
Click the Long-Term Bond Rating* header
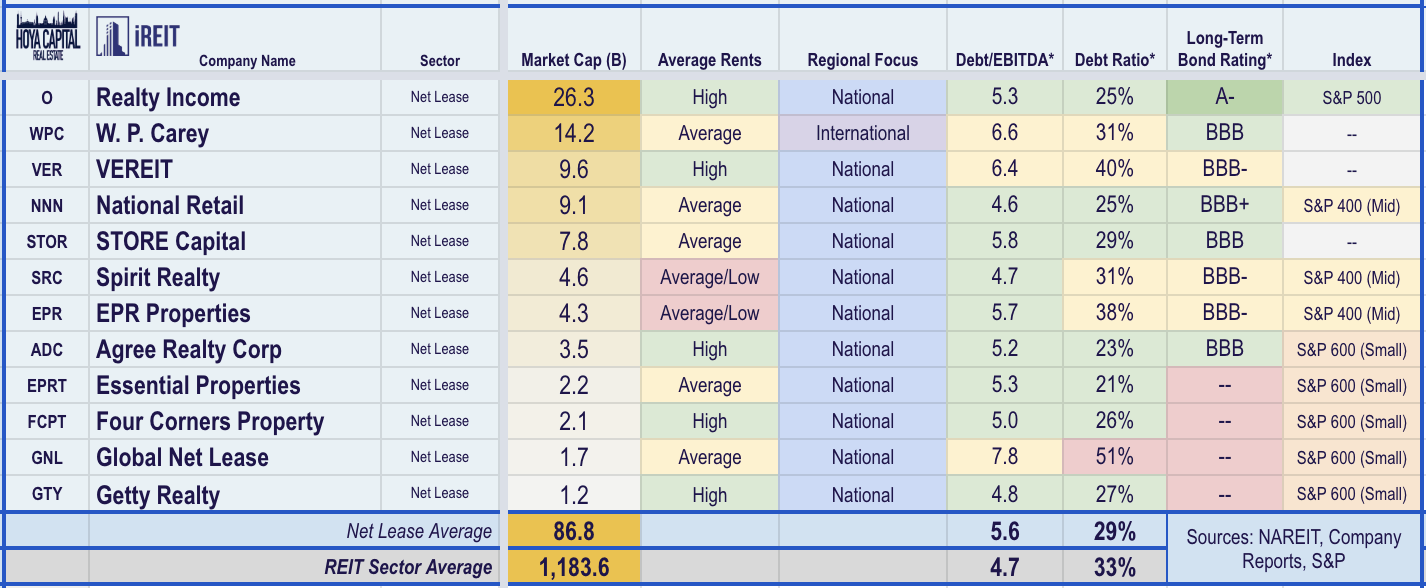1225,49
